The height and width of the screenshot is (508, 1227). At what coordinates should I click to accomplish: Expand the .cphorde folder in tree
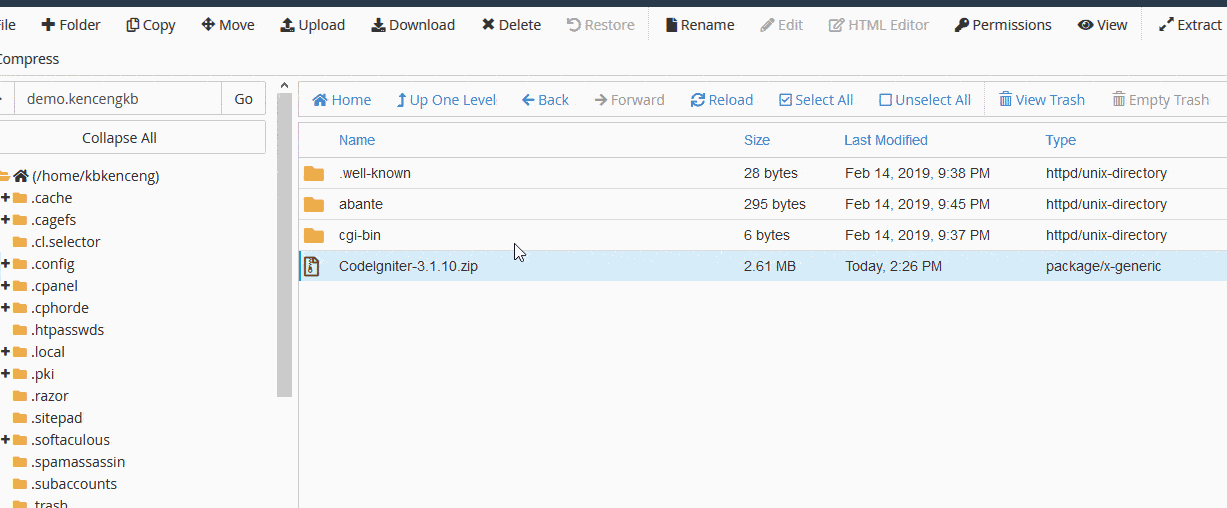pyautogui.click(x=5, y=308)
